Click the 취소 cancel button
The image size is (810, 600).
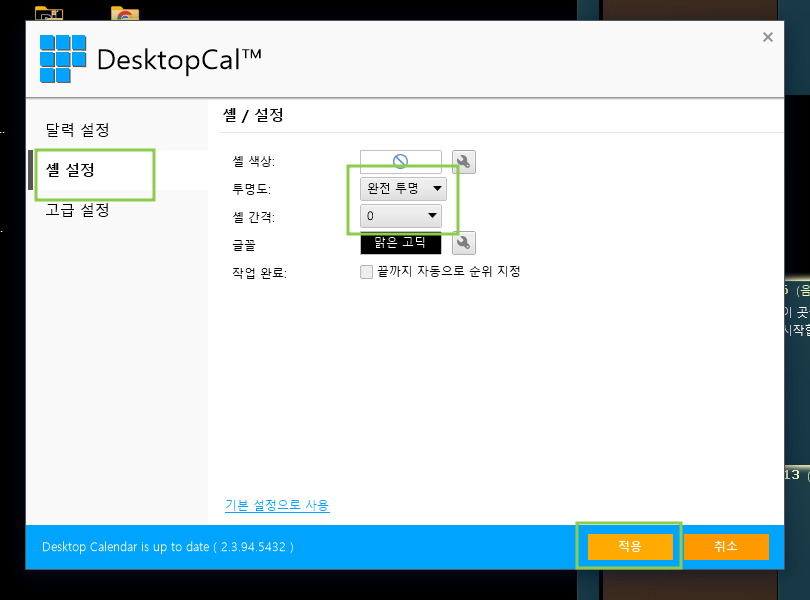(x=726, y=546)
